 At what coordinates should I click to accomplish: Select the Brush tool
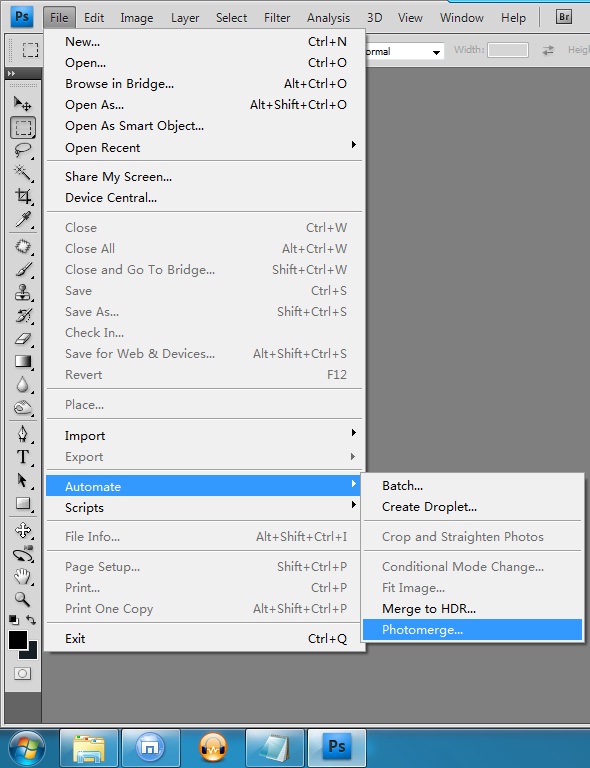pyautogui.click(x=23, y=269)
